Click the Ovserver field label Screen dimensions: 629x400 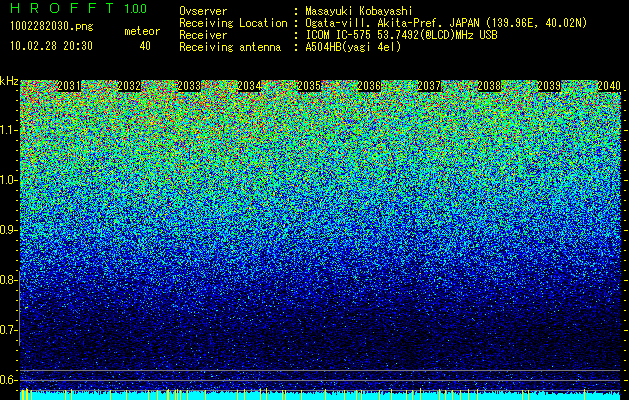click(203, 11)
